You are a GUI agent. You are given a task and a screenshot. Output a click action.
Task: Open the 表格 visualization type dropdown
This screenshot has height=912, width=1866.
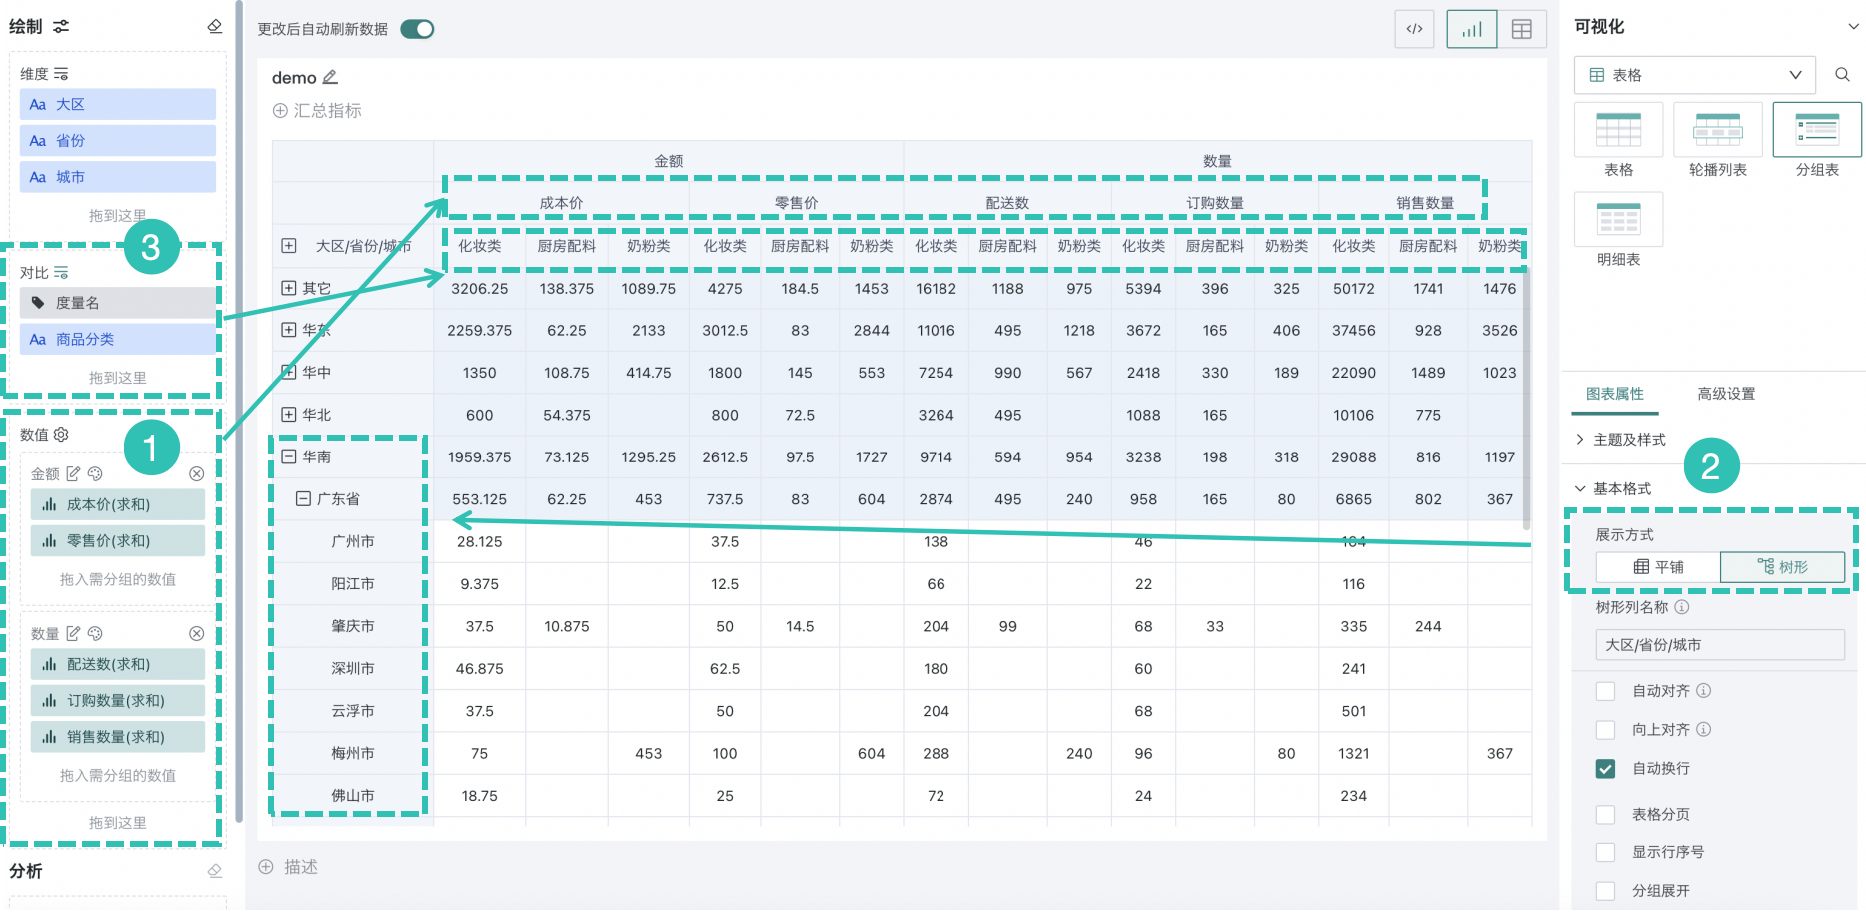pos(1695,75)
